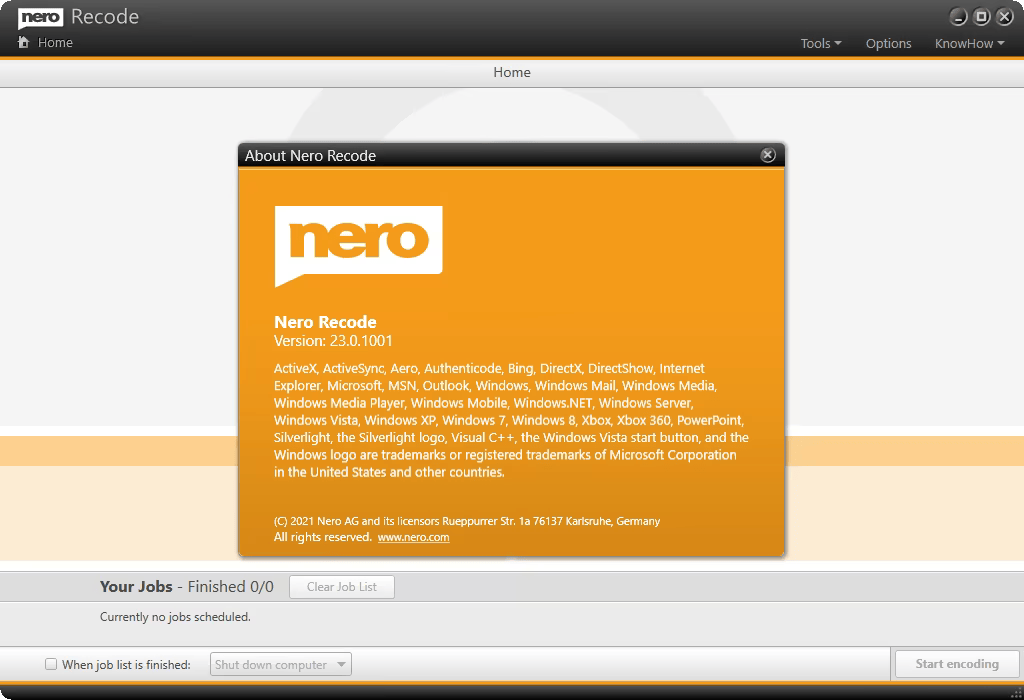Click the large Nero logo in About dialog
Screen dimensions: 1024x700
pyautogui.click(x=358, y=246)
